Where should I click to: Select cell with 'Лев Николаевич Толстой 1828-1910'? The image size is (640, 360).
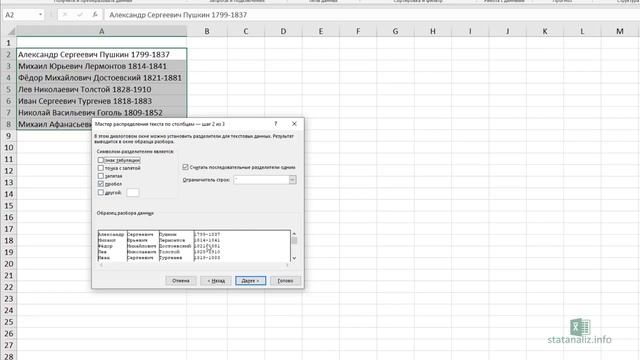click(x=102, y=89)
